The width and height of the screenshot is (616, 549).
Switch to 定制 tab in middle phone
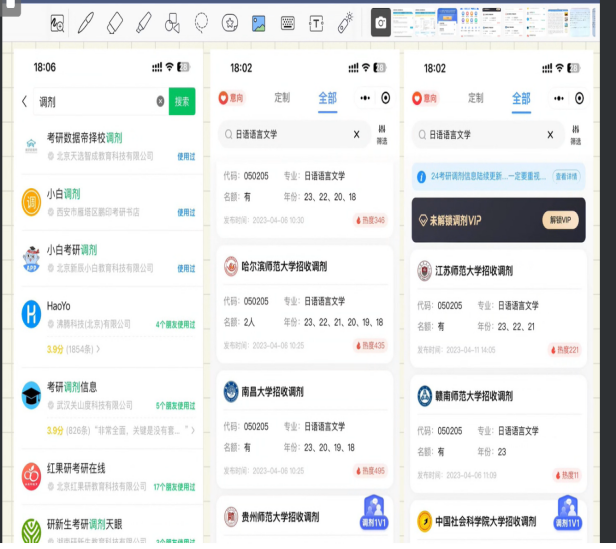(282, 98)
